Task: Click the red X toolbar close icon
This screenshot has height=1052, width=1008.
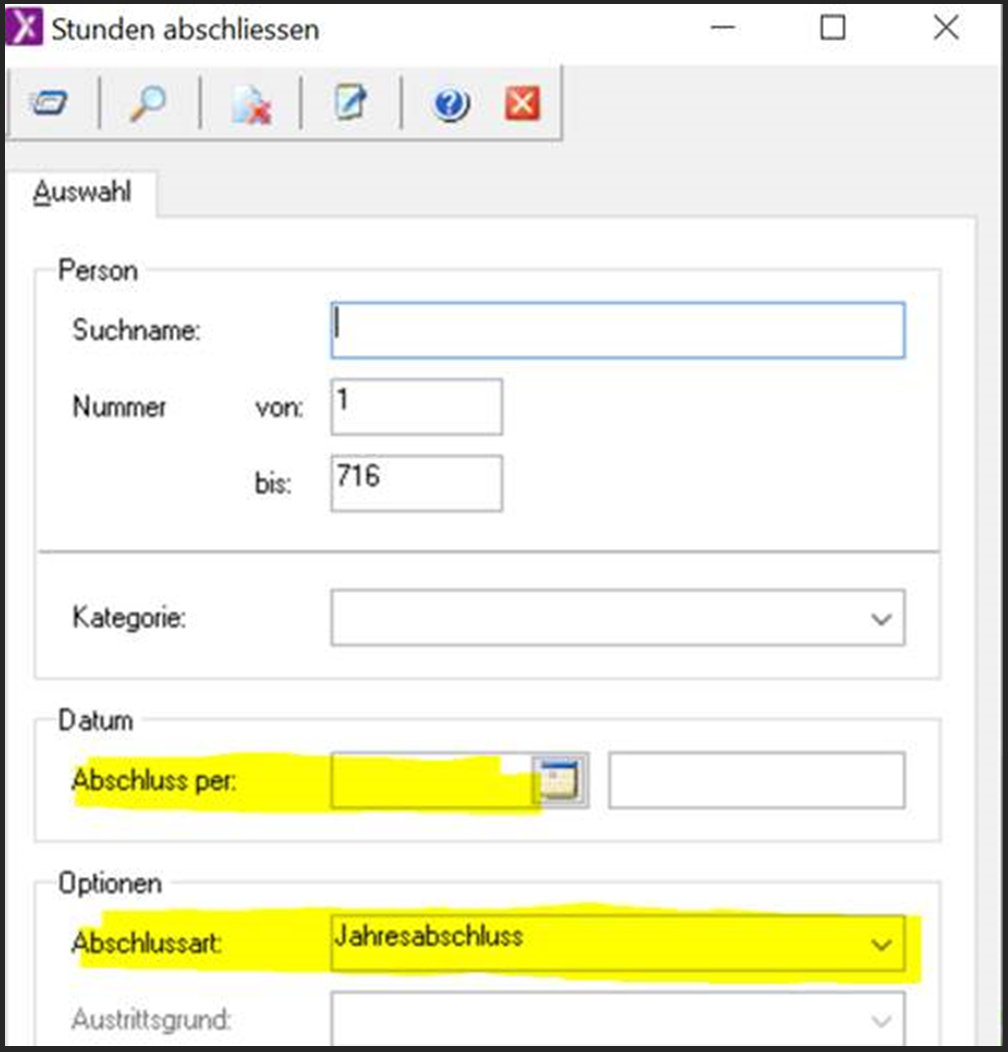Action: (x=522, y=103)
